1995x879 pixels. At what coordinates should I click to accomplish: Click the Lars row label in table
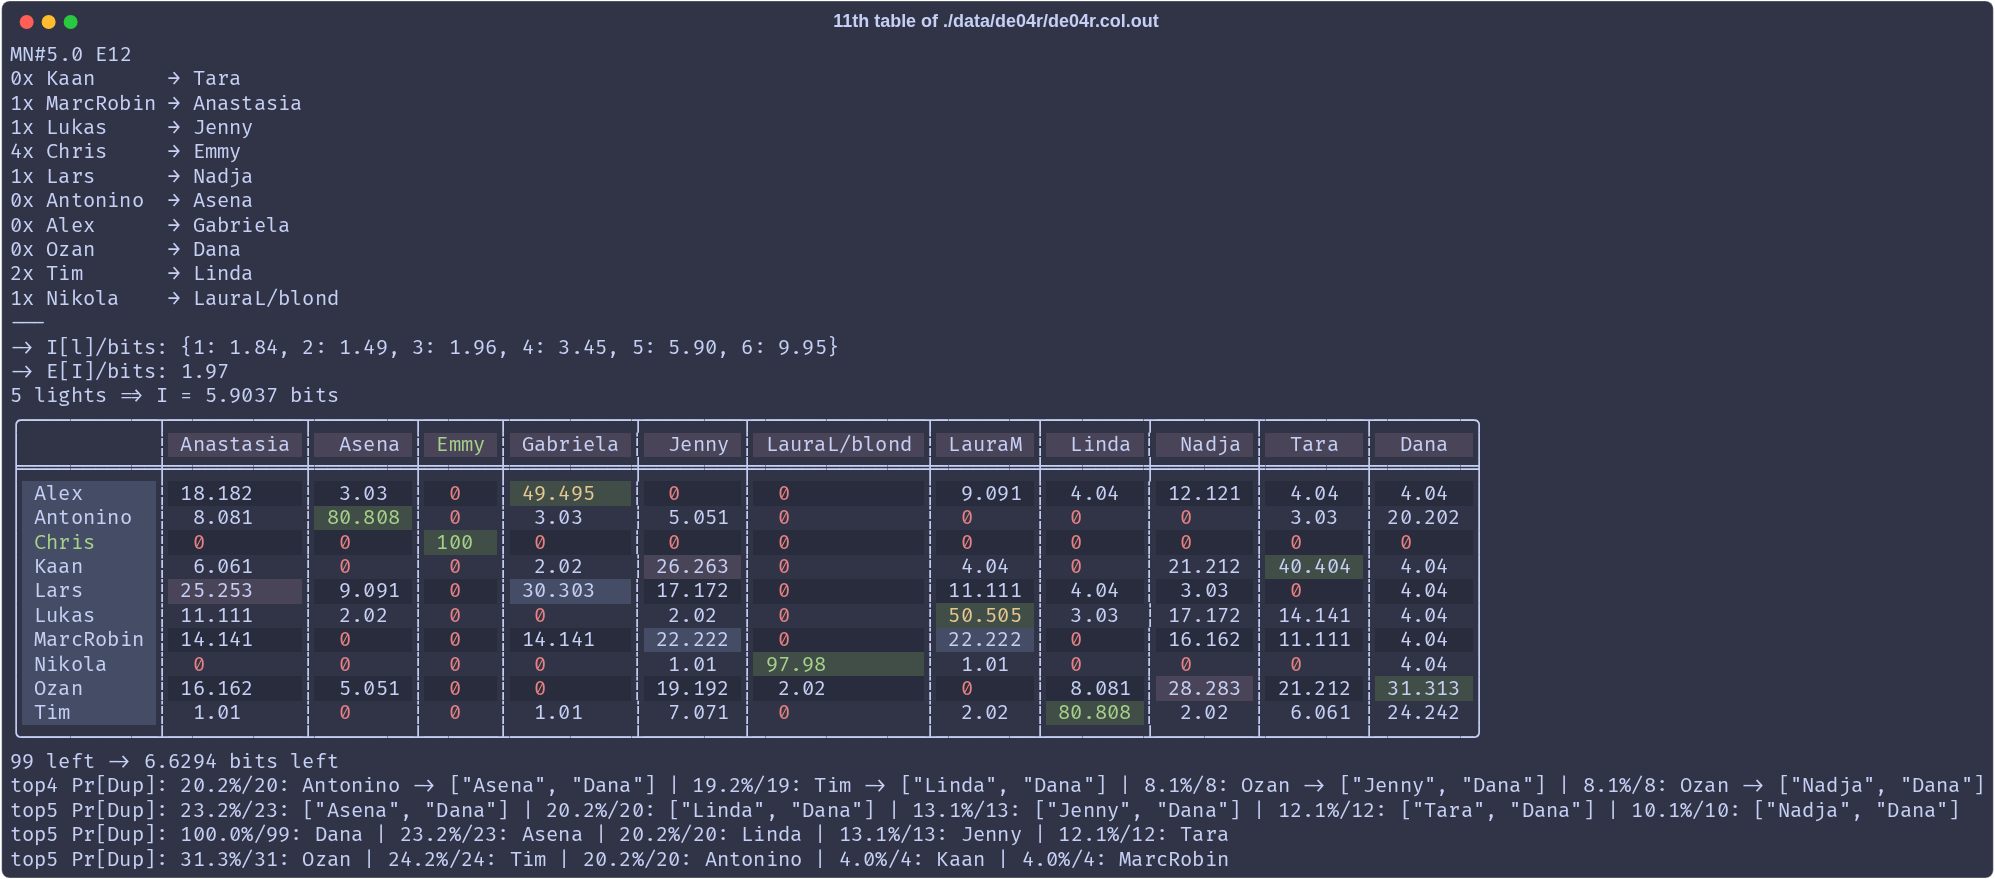(x=58, y=590)
